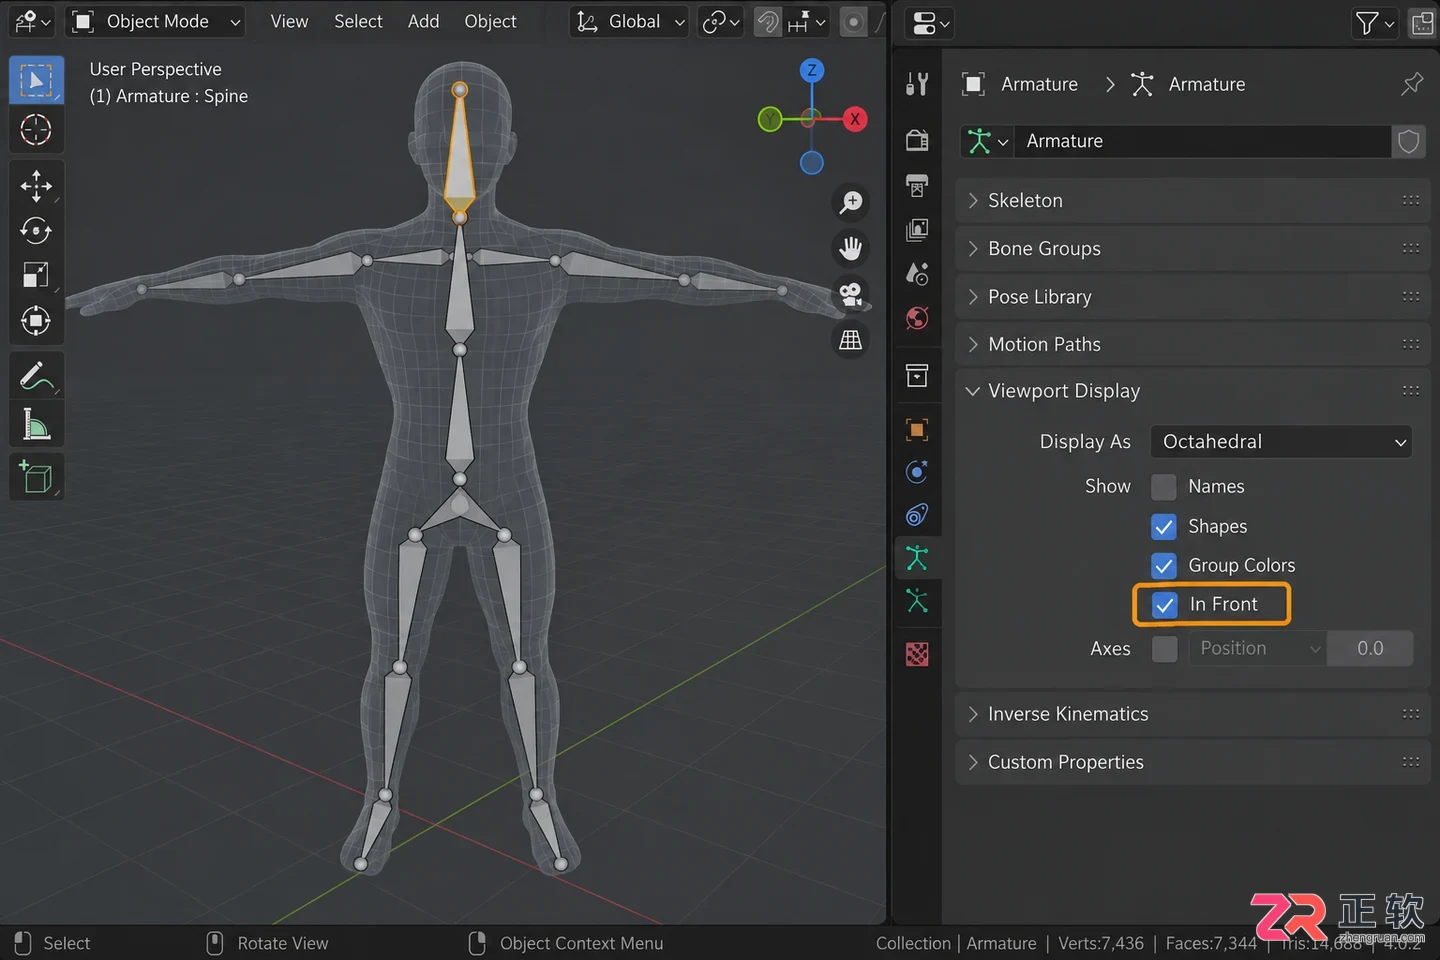The image size is (1440, 960).
Task: Open the Select menu
Action: coord(358,22)
